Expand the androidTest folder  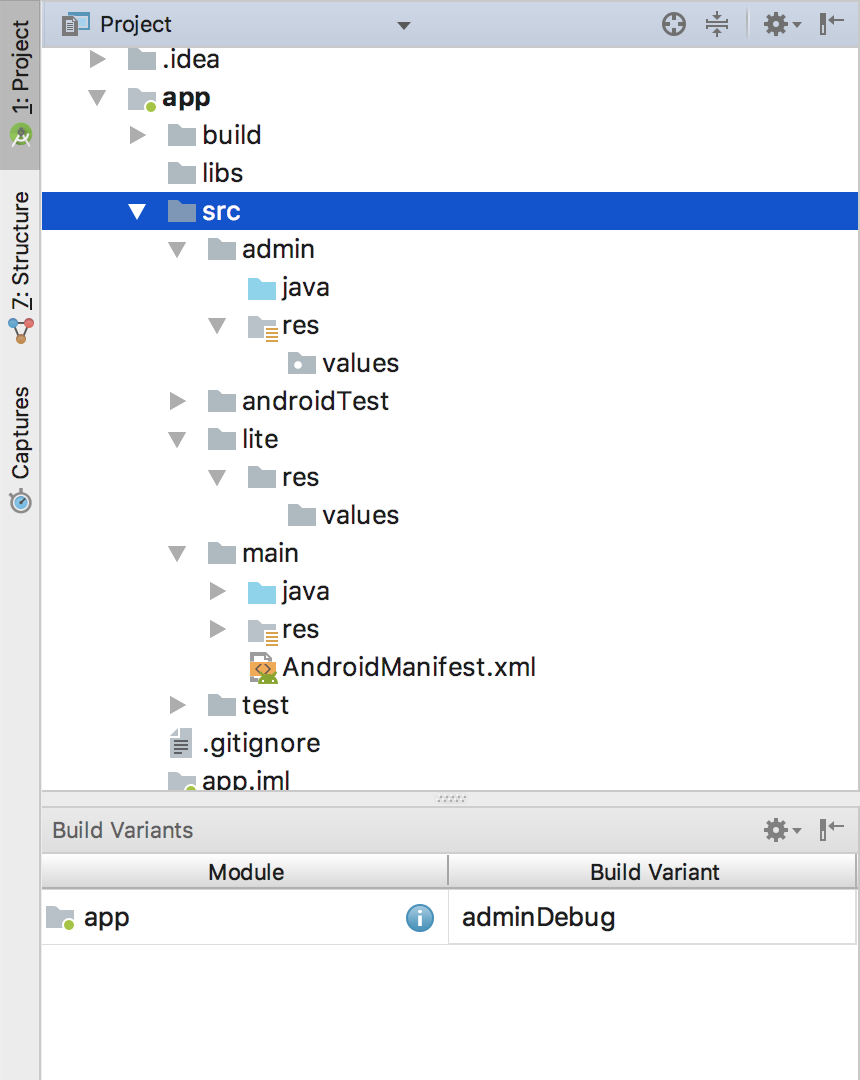(x=178, y=401)
